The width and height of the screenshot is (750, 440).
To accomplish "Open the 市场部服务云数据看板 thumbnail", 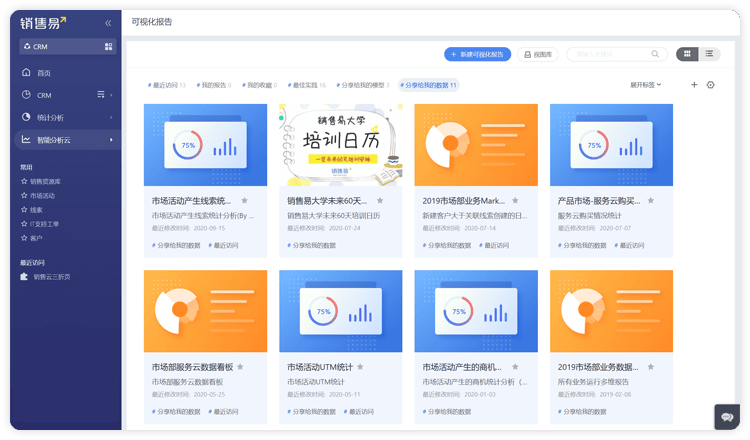I will [205, 311].
